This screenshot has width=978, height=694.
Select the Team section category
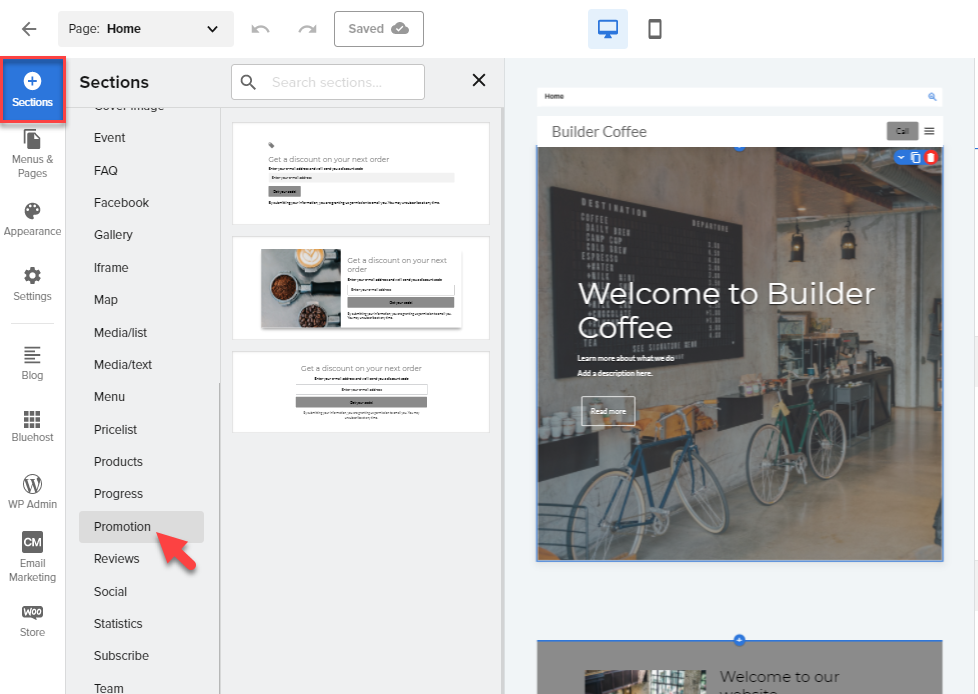point(109,688)
